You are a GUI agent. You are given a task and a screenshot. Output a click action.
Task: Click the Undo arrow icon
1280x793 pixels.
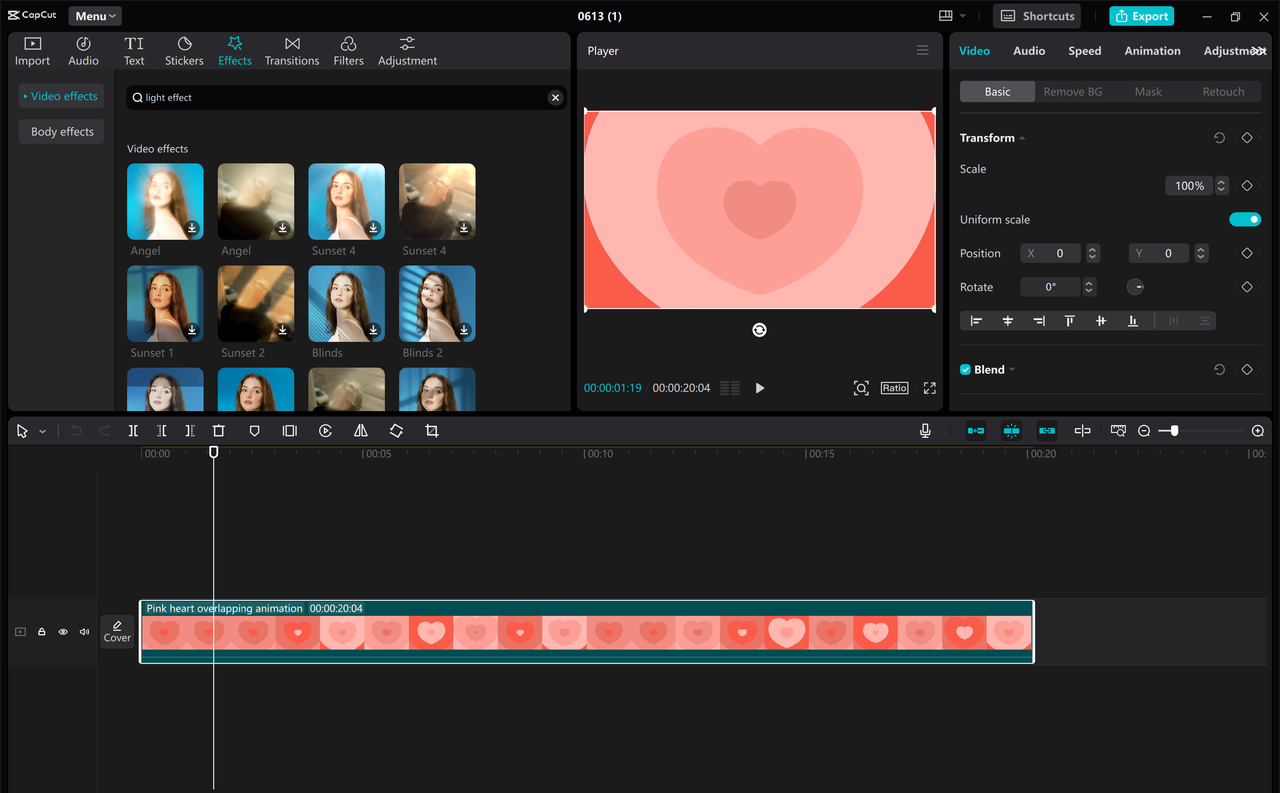(x=76, y=430)
